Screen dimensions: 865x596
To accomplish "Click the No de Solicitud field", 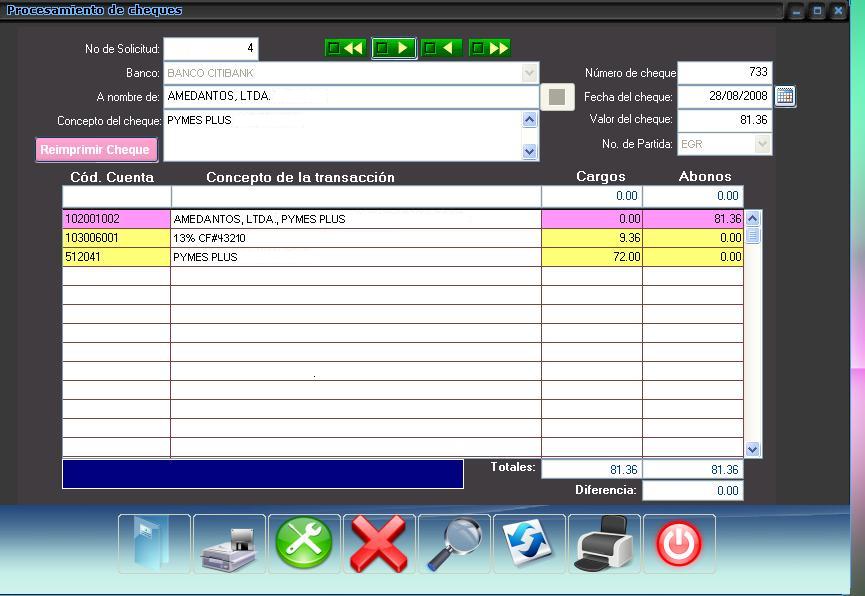I will 211,49.
